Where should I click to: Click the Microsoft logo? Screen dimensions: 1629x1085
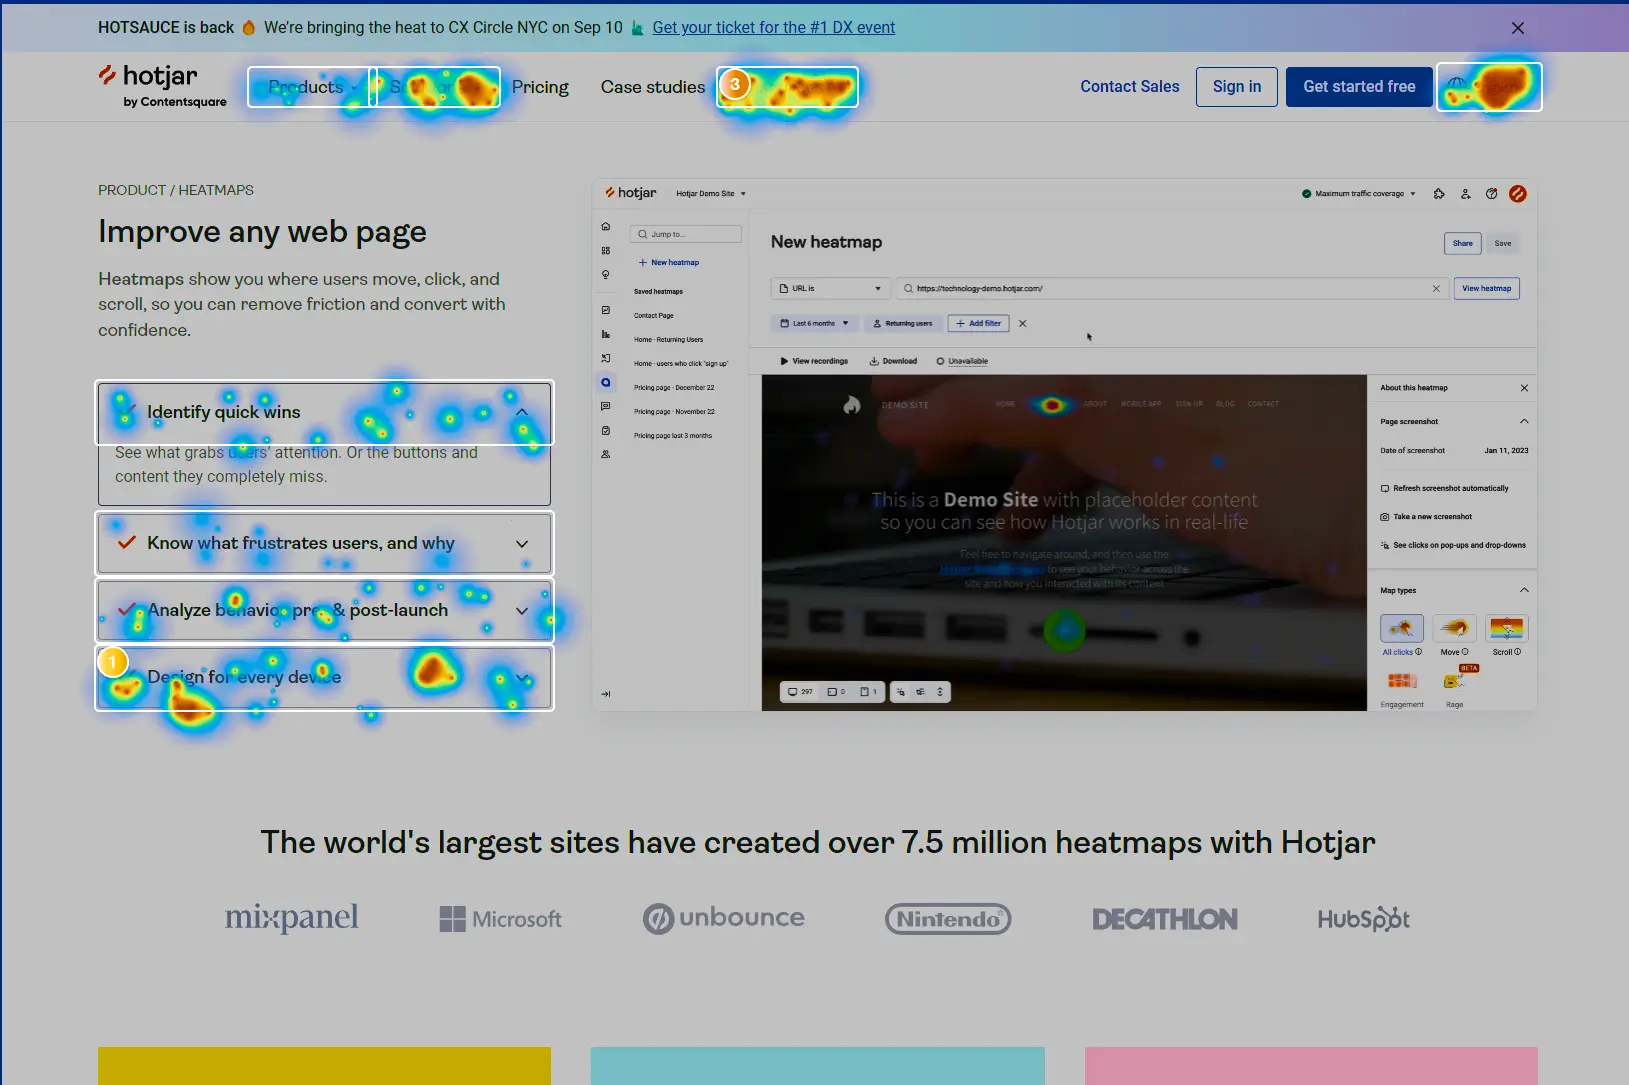(x=500, y=919)
